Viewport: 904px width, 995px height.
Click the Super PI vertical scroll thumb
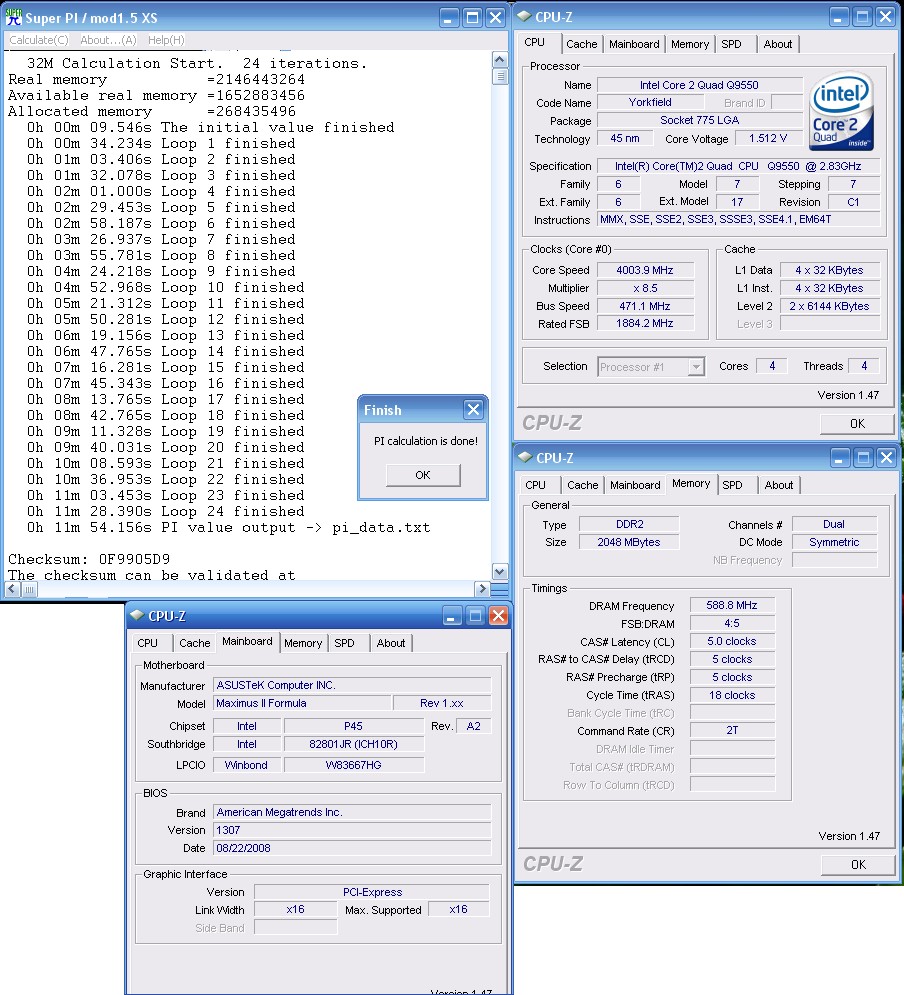click(x=500, y=76)
